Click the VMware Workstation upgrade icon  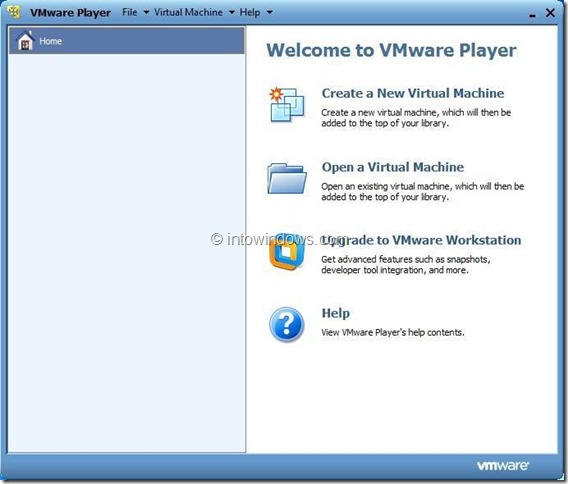[287, 253]
